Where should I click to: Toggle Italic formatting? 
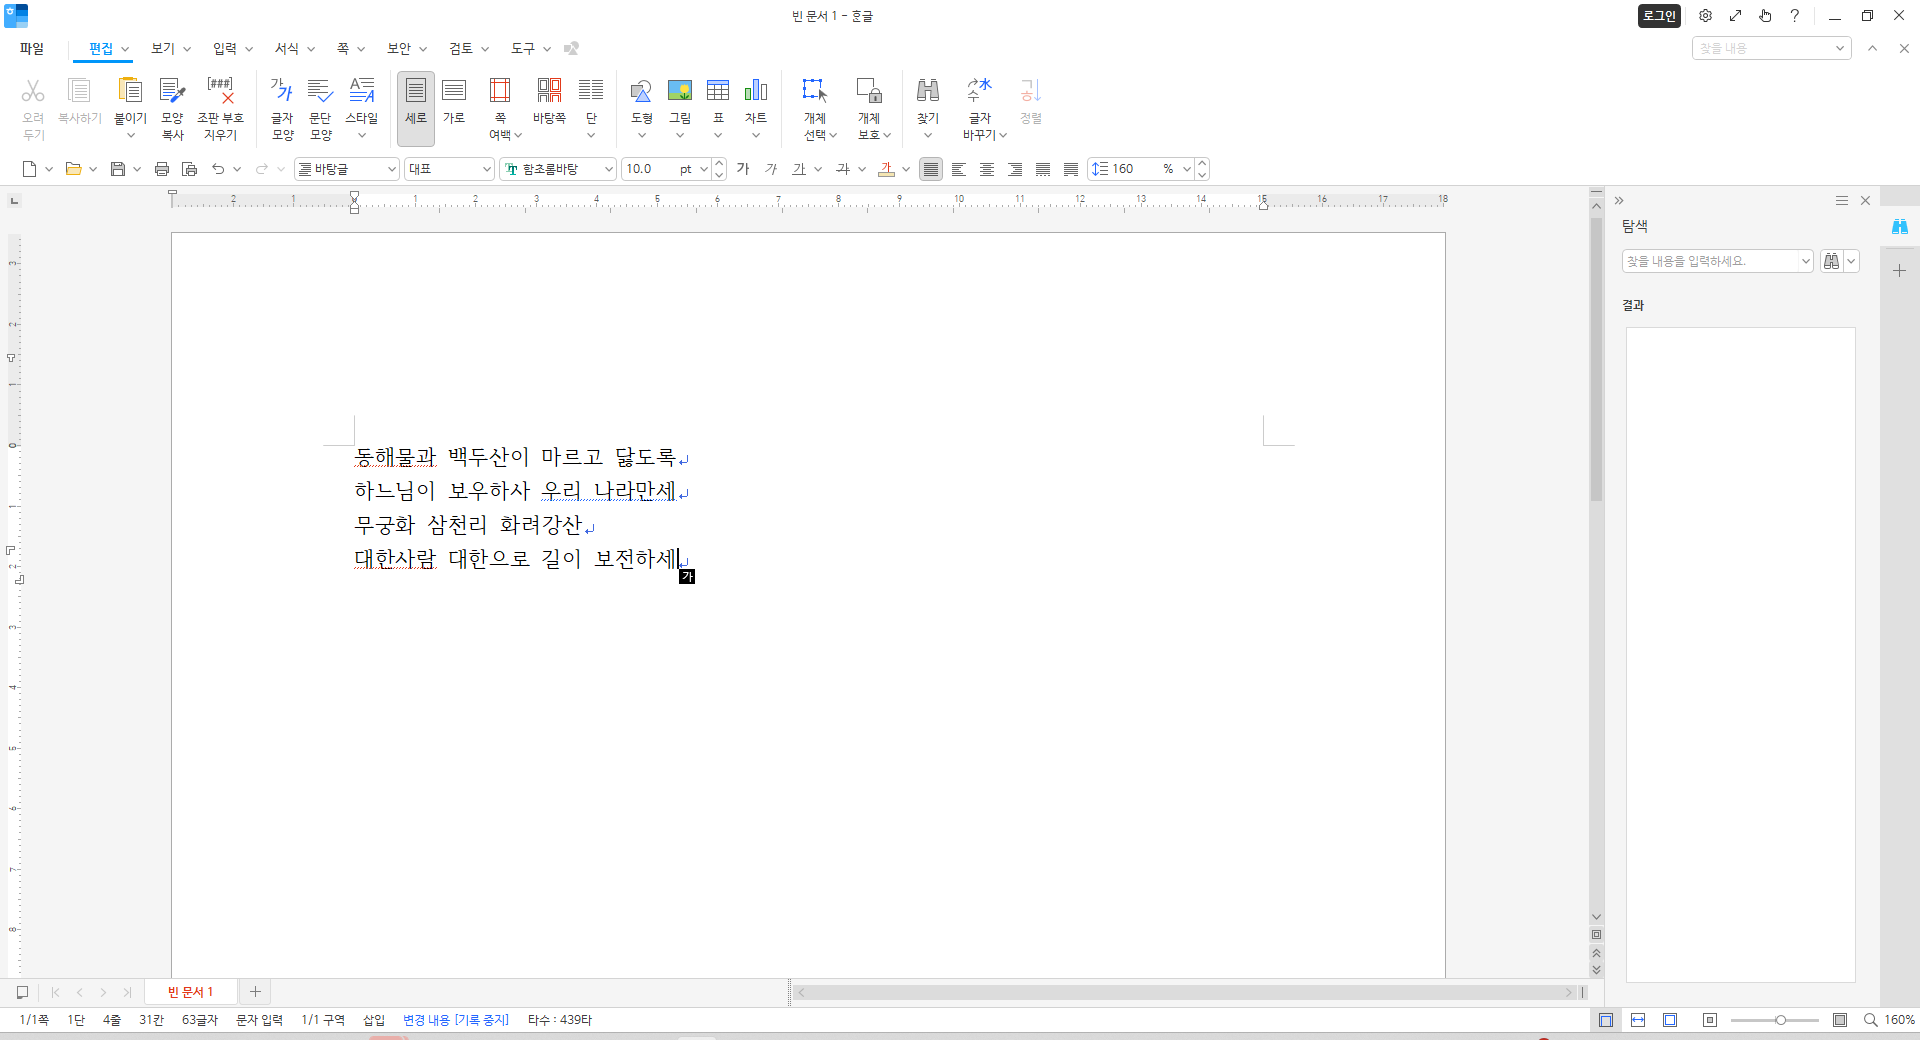tap(771, 169)
